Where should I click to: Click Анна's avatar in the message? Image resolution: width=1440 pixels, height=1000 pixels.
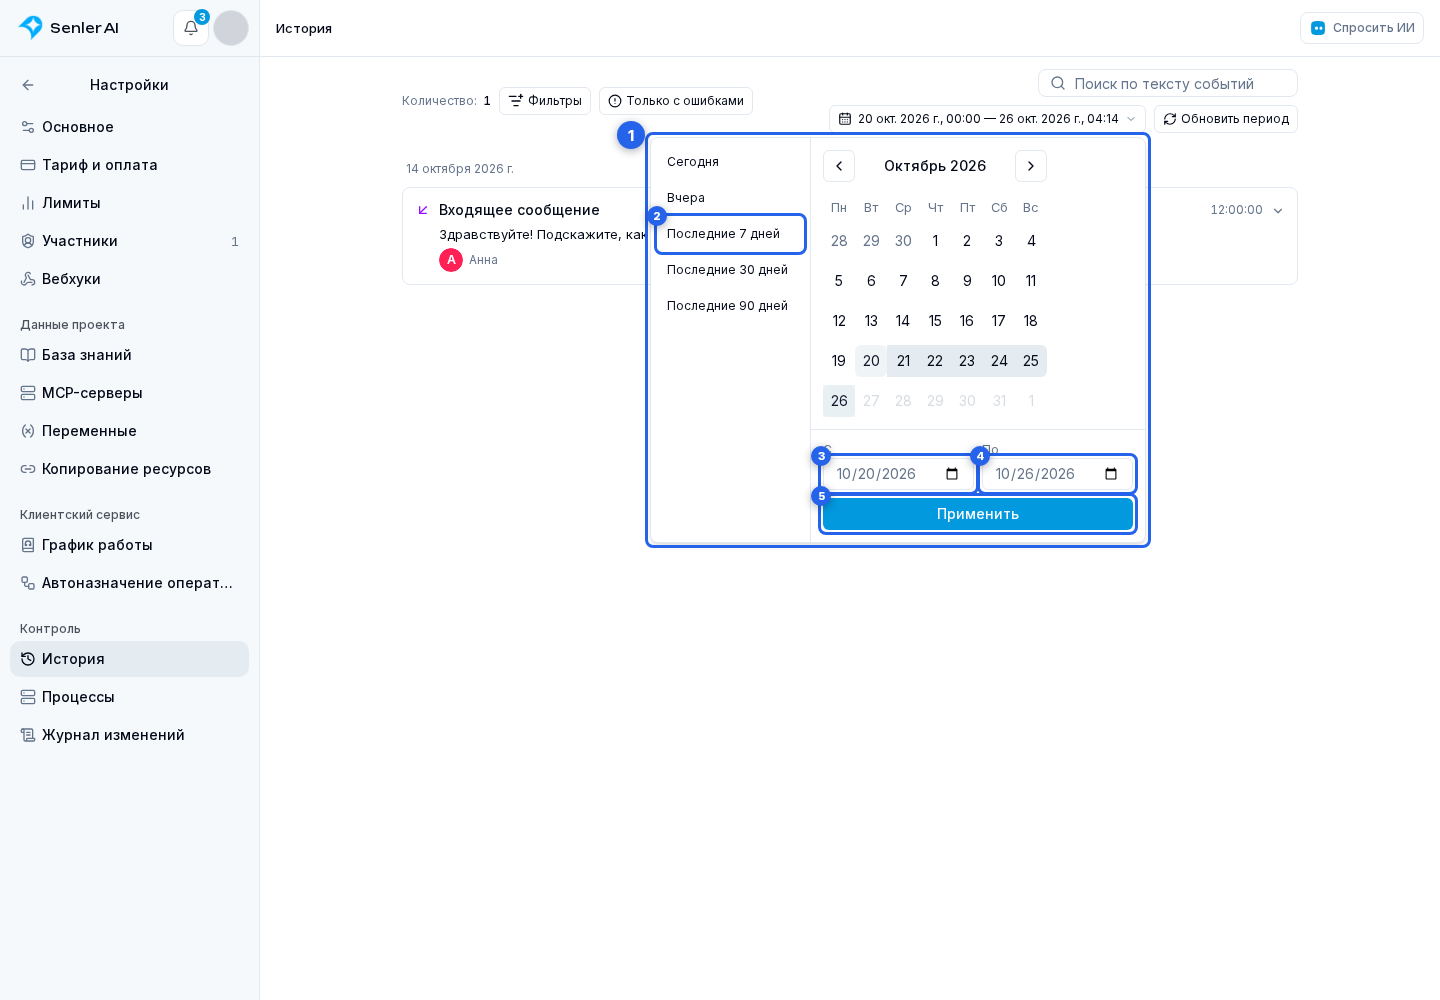451,260
